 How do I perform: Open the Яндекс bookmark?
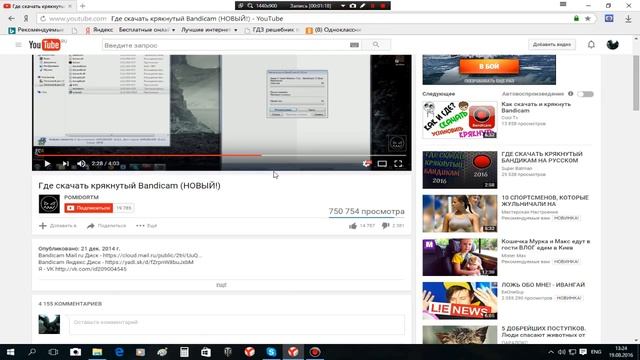point(99,30)
